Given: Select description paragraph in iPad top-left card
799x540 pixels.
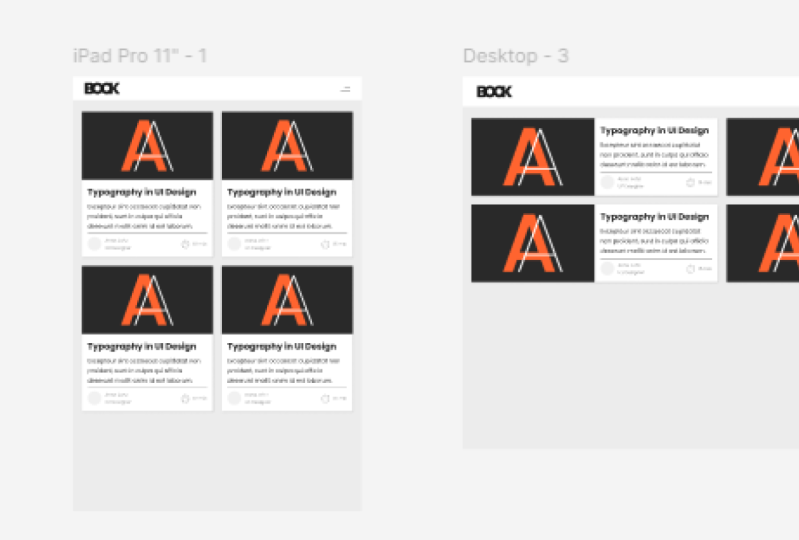Looking at the screenshot, I should [144, 216].
